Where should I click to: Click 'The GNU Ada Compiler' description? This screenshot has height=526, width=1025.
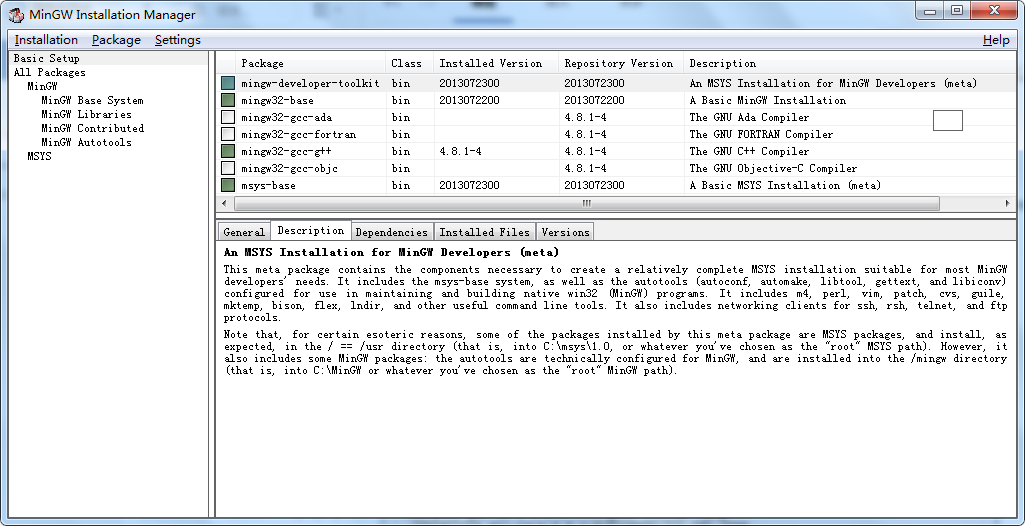pos(749,118)
